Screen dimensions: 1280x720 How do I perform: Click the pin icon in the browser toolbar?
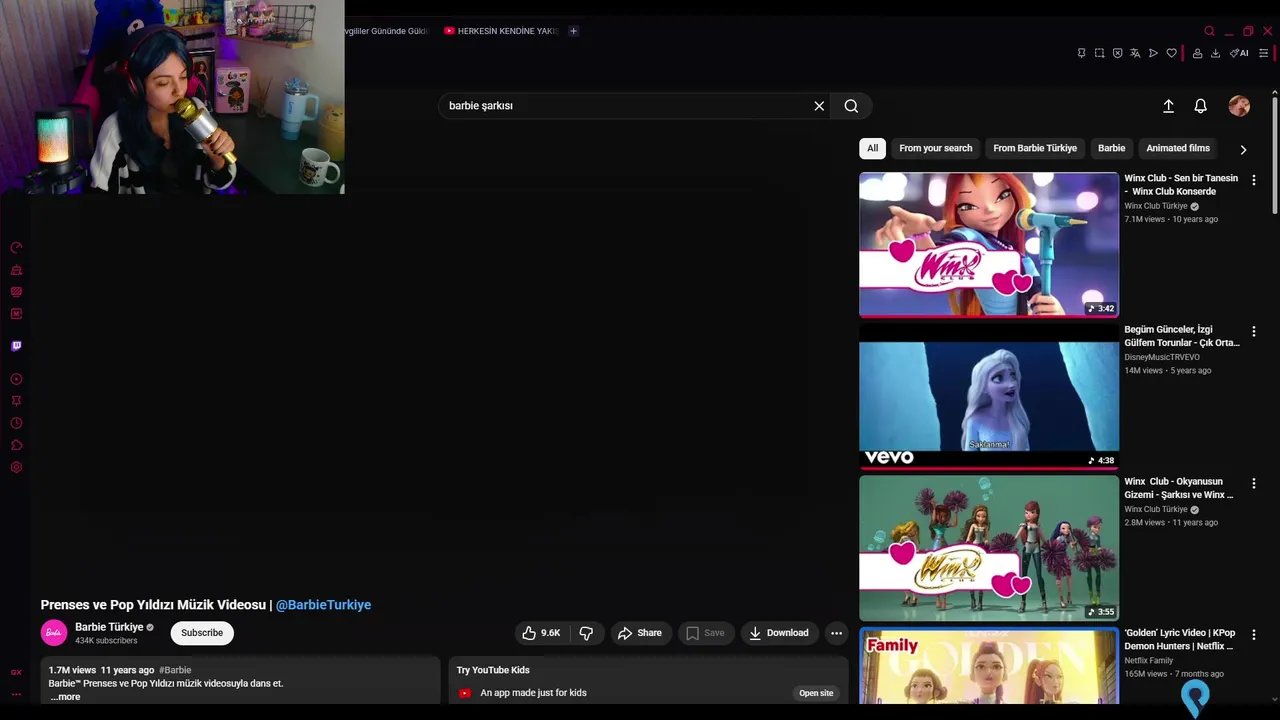[1081, 53]
